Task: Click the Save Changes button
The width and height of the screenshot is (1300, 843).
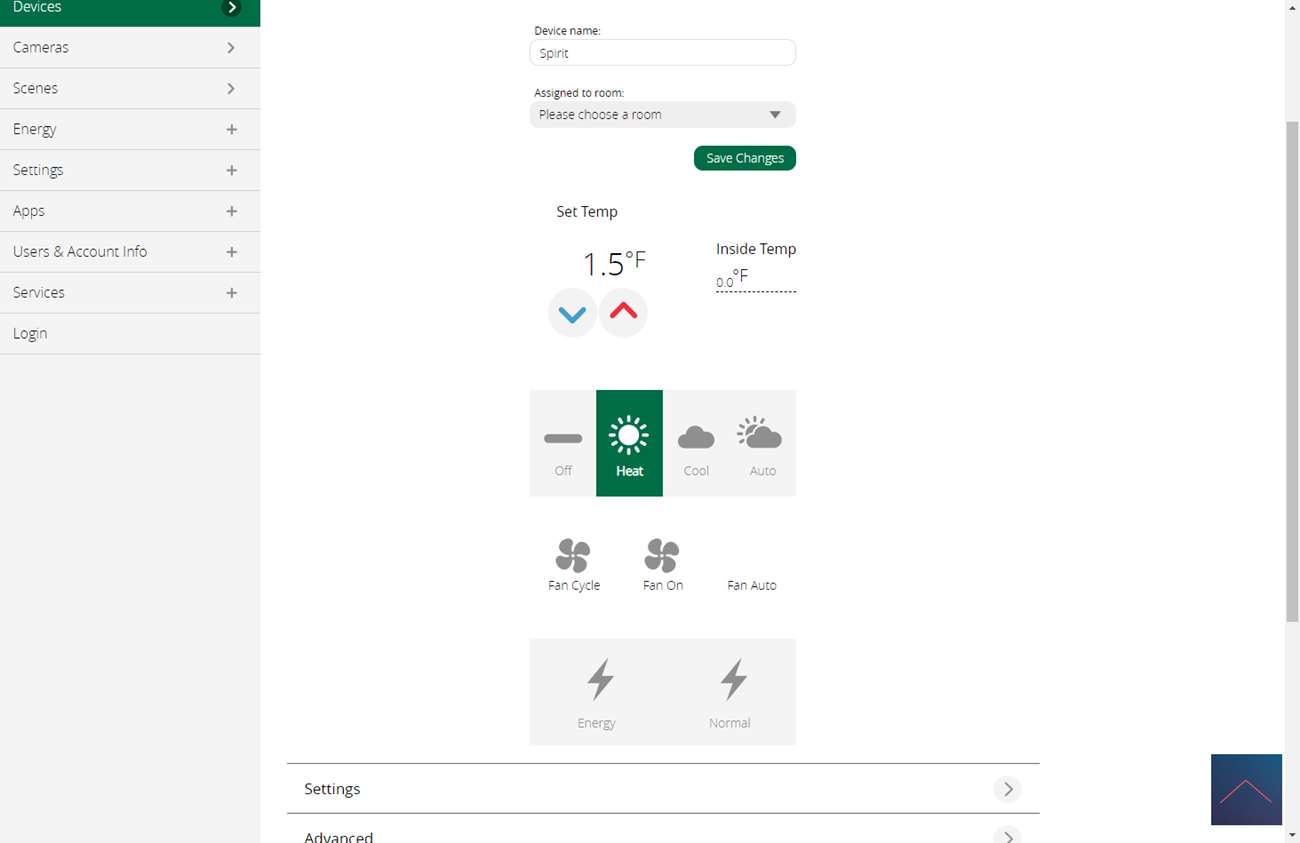Action: [744, 158]
